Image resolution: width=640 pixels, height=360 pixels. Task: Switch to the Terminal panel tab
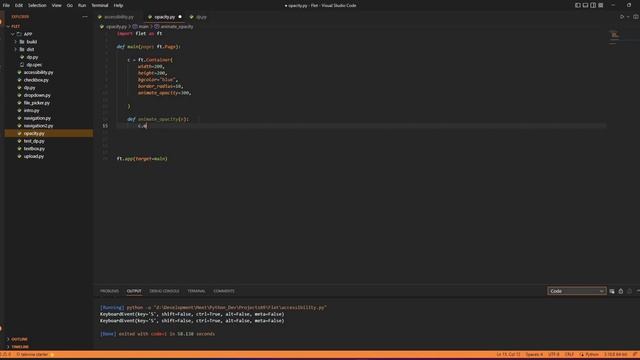196,291
